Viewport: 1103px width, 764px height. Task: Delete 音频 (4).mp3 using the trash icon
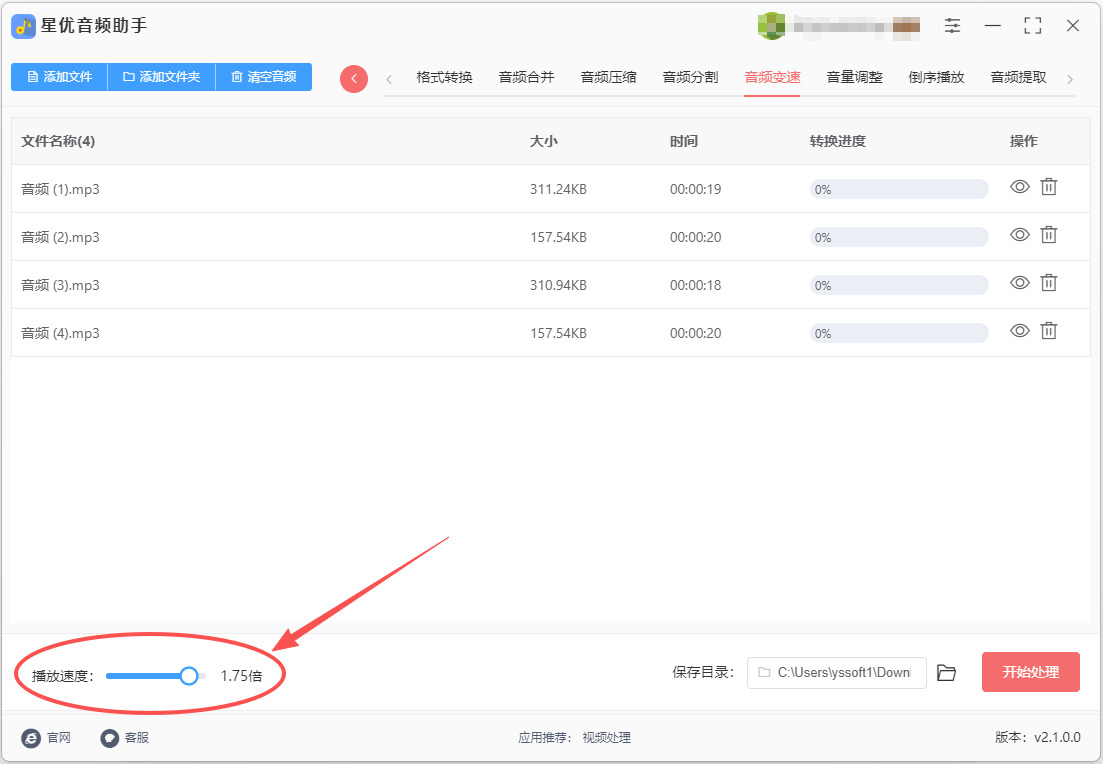pyautogui.click(x=1049, y=330)
